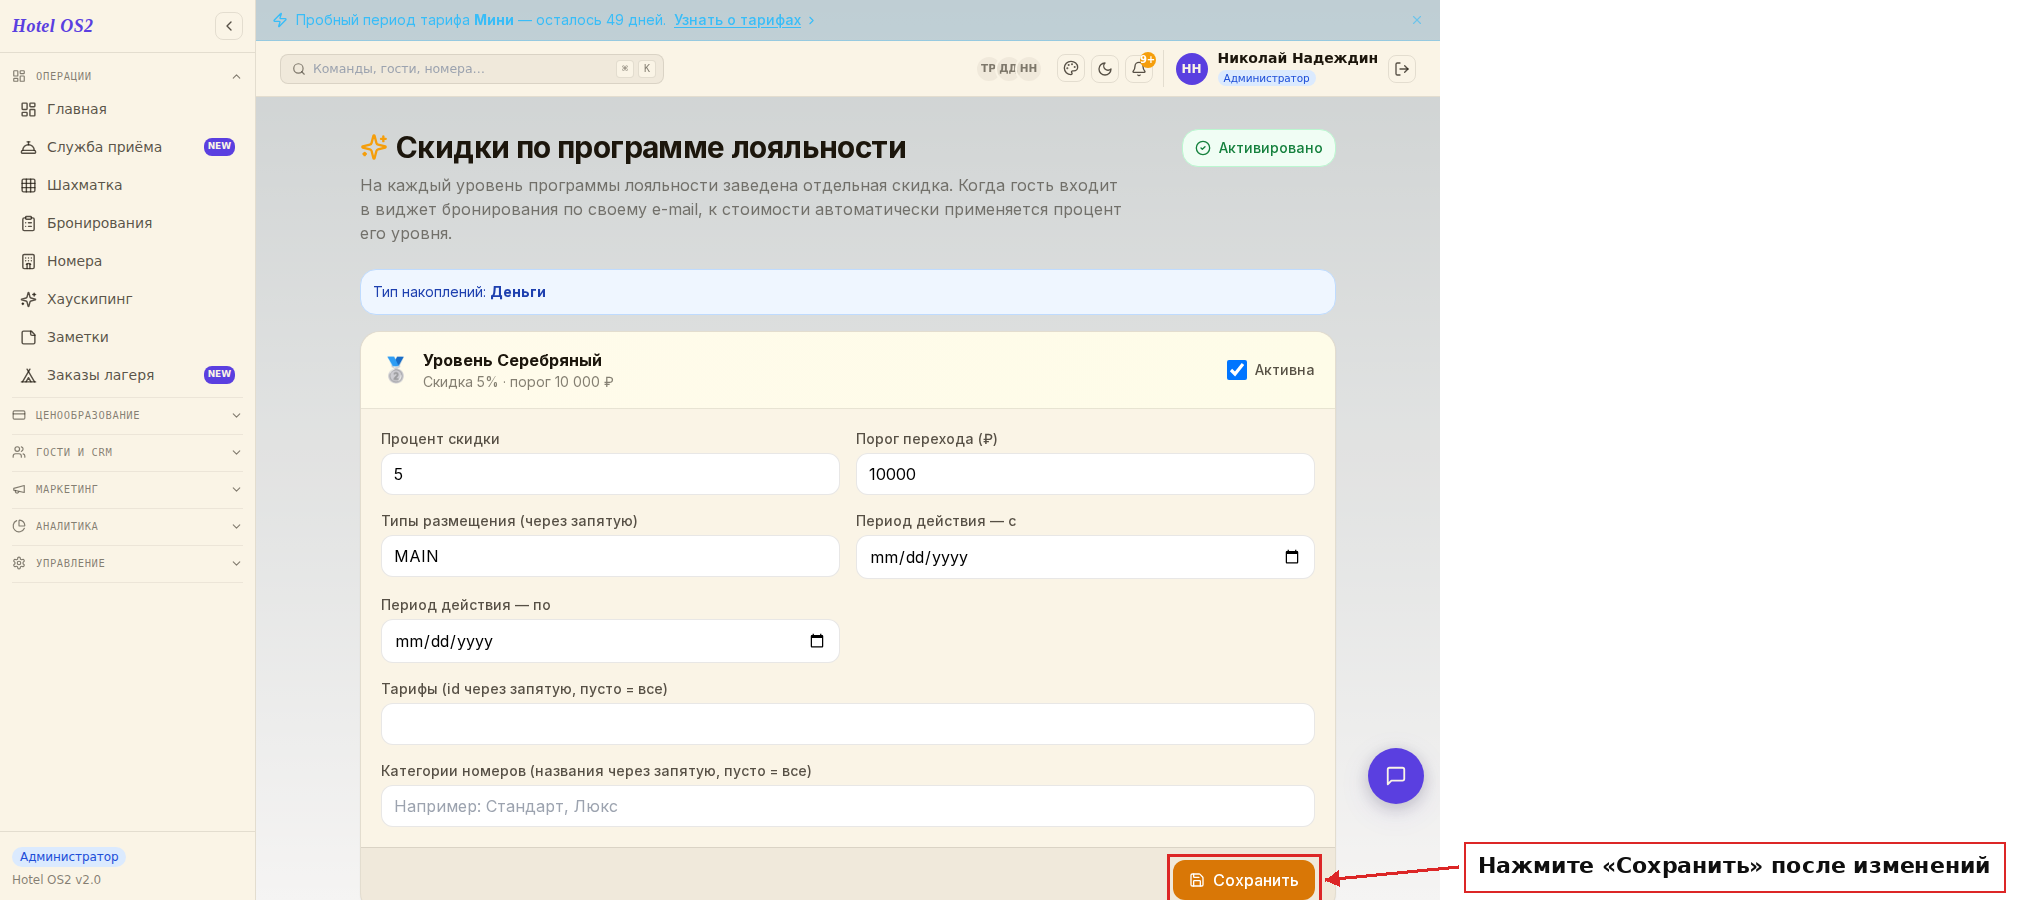Viewport: 2029px width, 900px height.
Task: Open Хаускипинг section
Action: [x=127, y=299]
